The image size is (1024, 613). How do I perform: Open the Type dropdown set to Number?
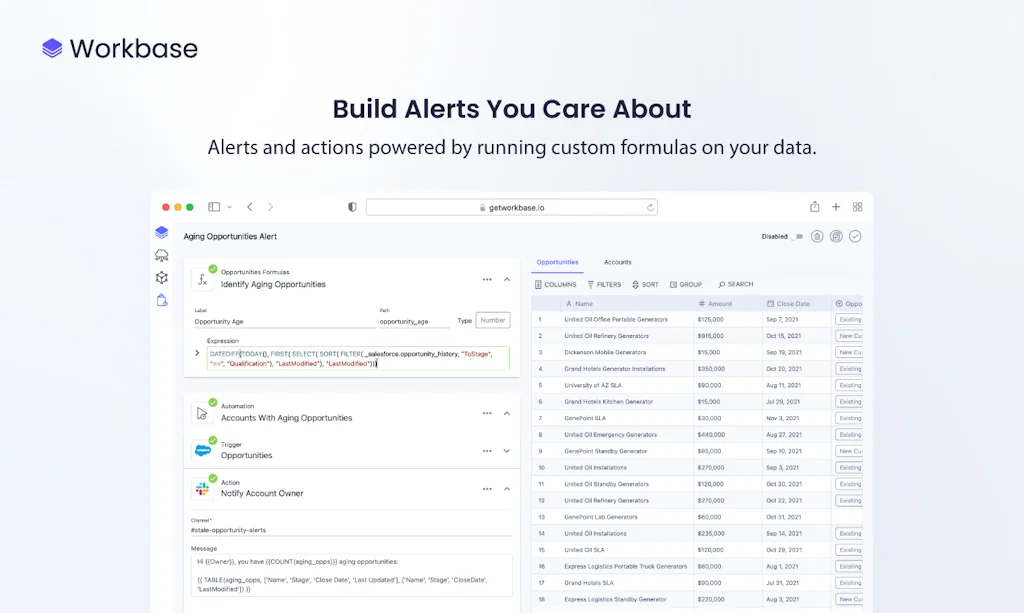point(494,320)
